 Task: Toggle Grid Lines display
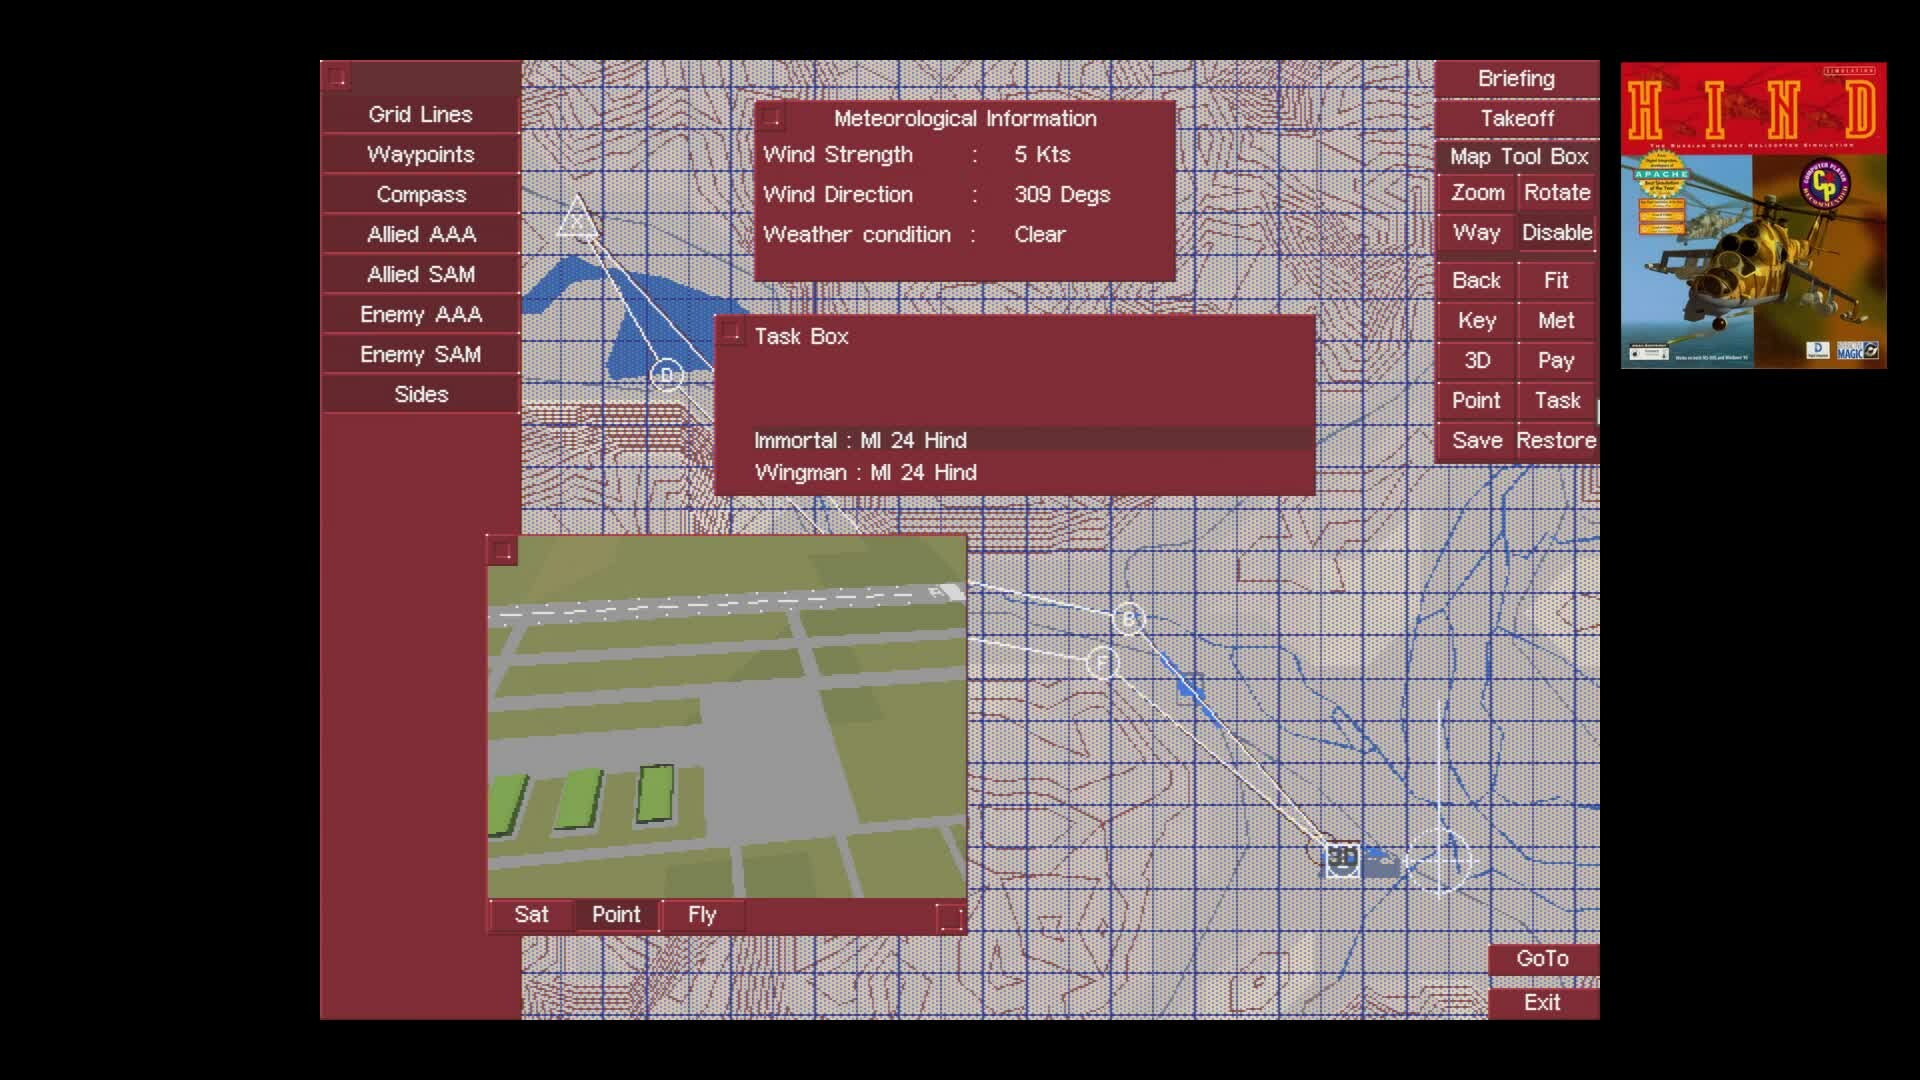click(420, 114)
